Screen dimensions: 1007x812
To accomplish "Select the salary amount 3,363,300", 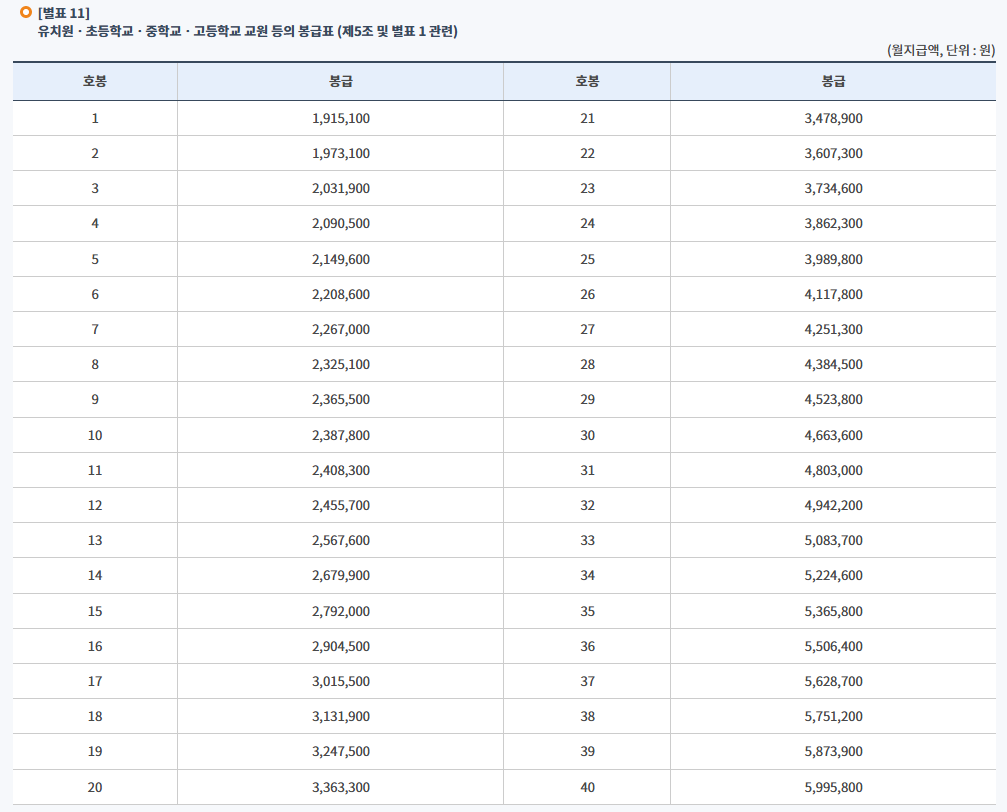I will 340,787.
